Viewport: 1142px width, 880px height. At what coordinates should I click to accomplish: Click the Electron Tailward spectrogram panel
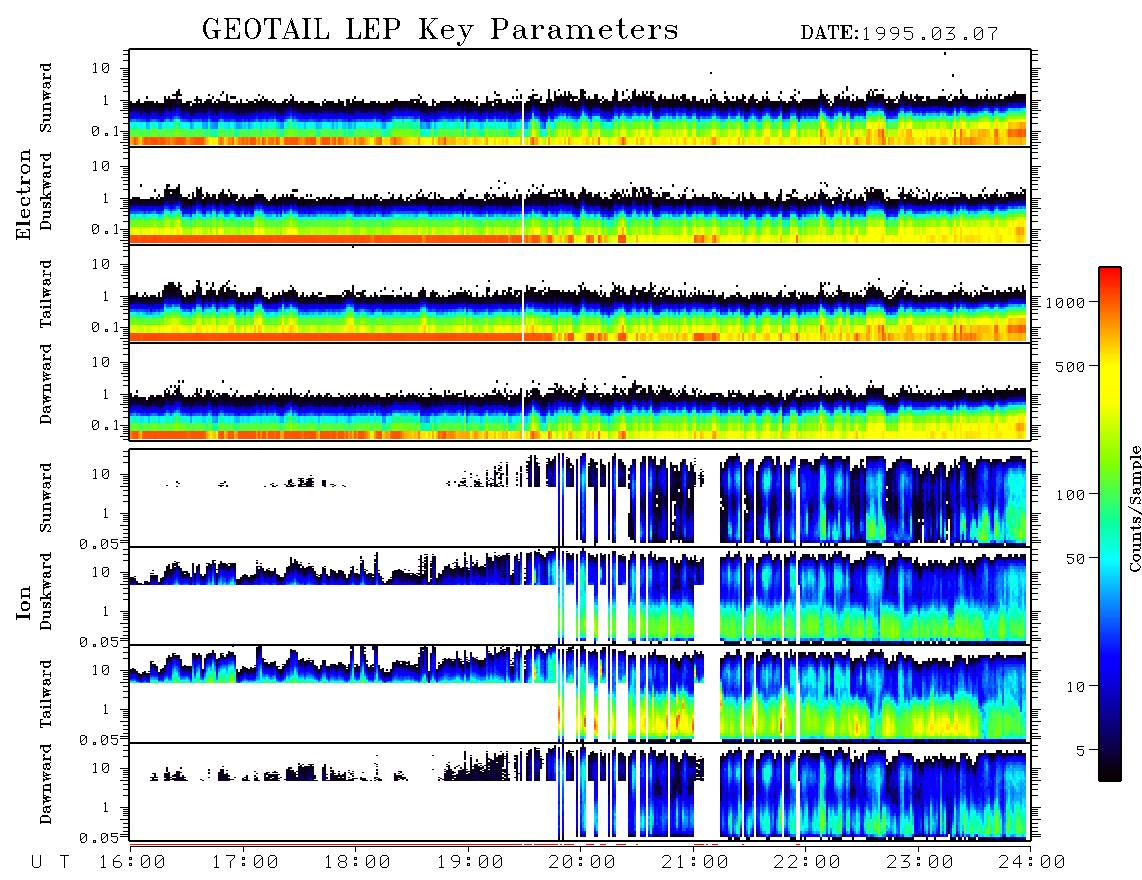coord(580,294)
